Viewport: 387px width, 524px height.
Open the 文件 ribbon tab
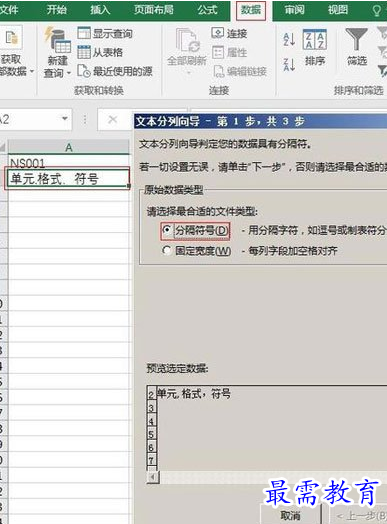[x=9, y=10]
